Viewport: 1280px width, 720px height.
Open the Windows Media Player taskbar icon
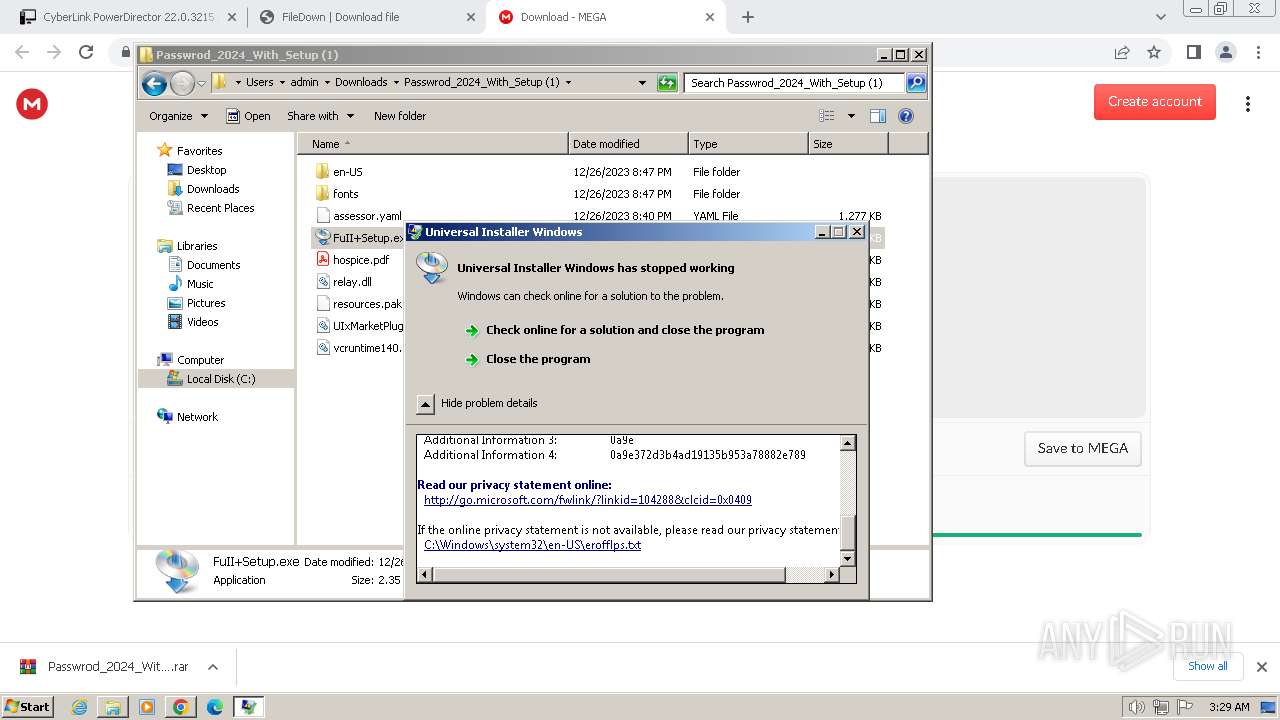tap(147, 707)
